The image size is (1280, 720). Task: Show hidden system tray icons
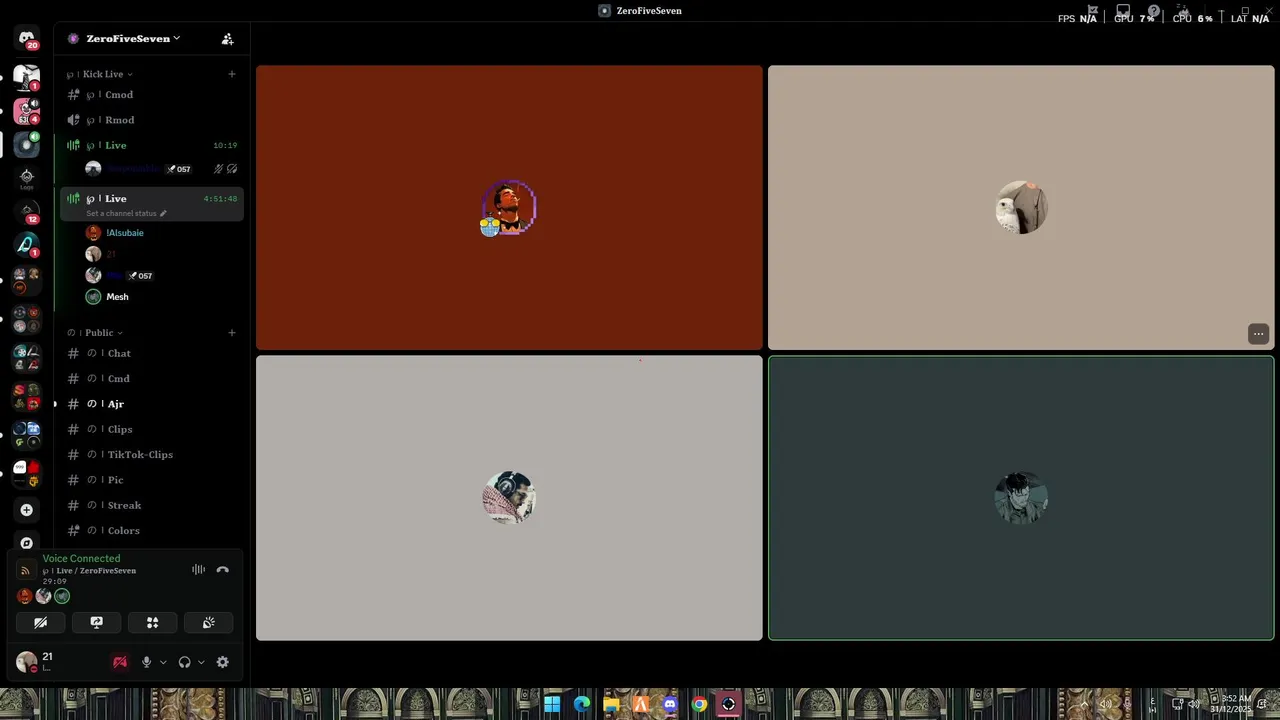[1084, 704]
